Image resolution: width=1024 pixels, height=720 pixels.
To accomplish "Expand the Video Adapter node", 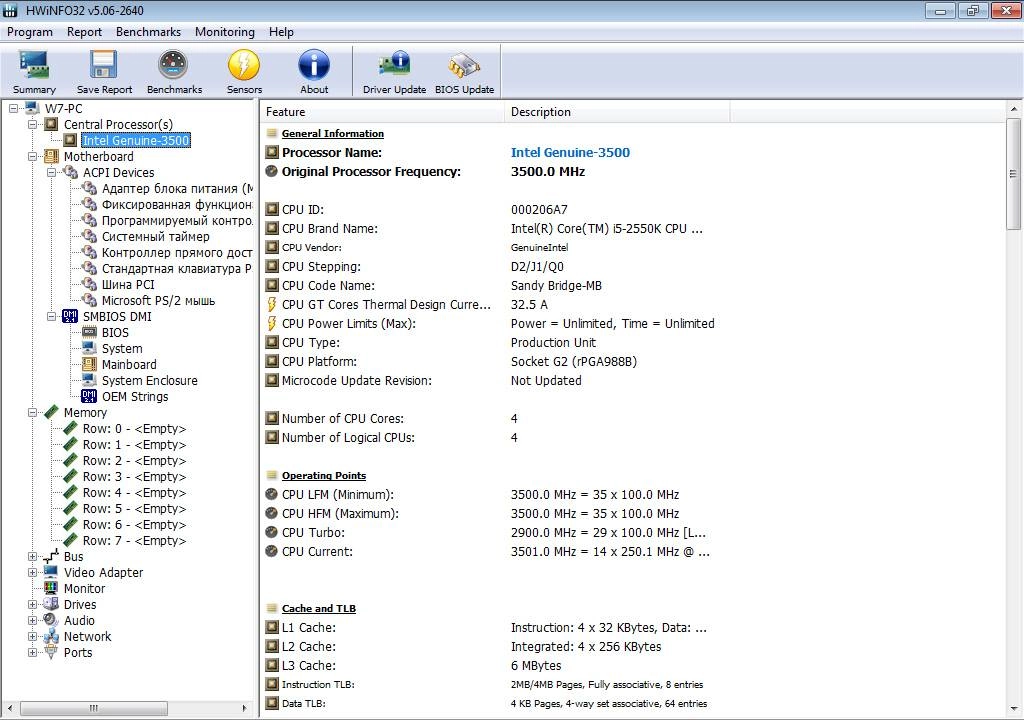I will (33, 572).
